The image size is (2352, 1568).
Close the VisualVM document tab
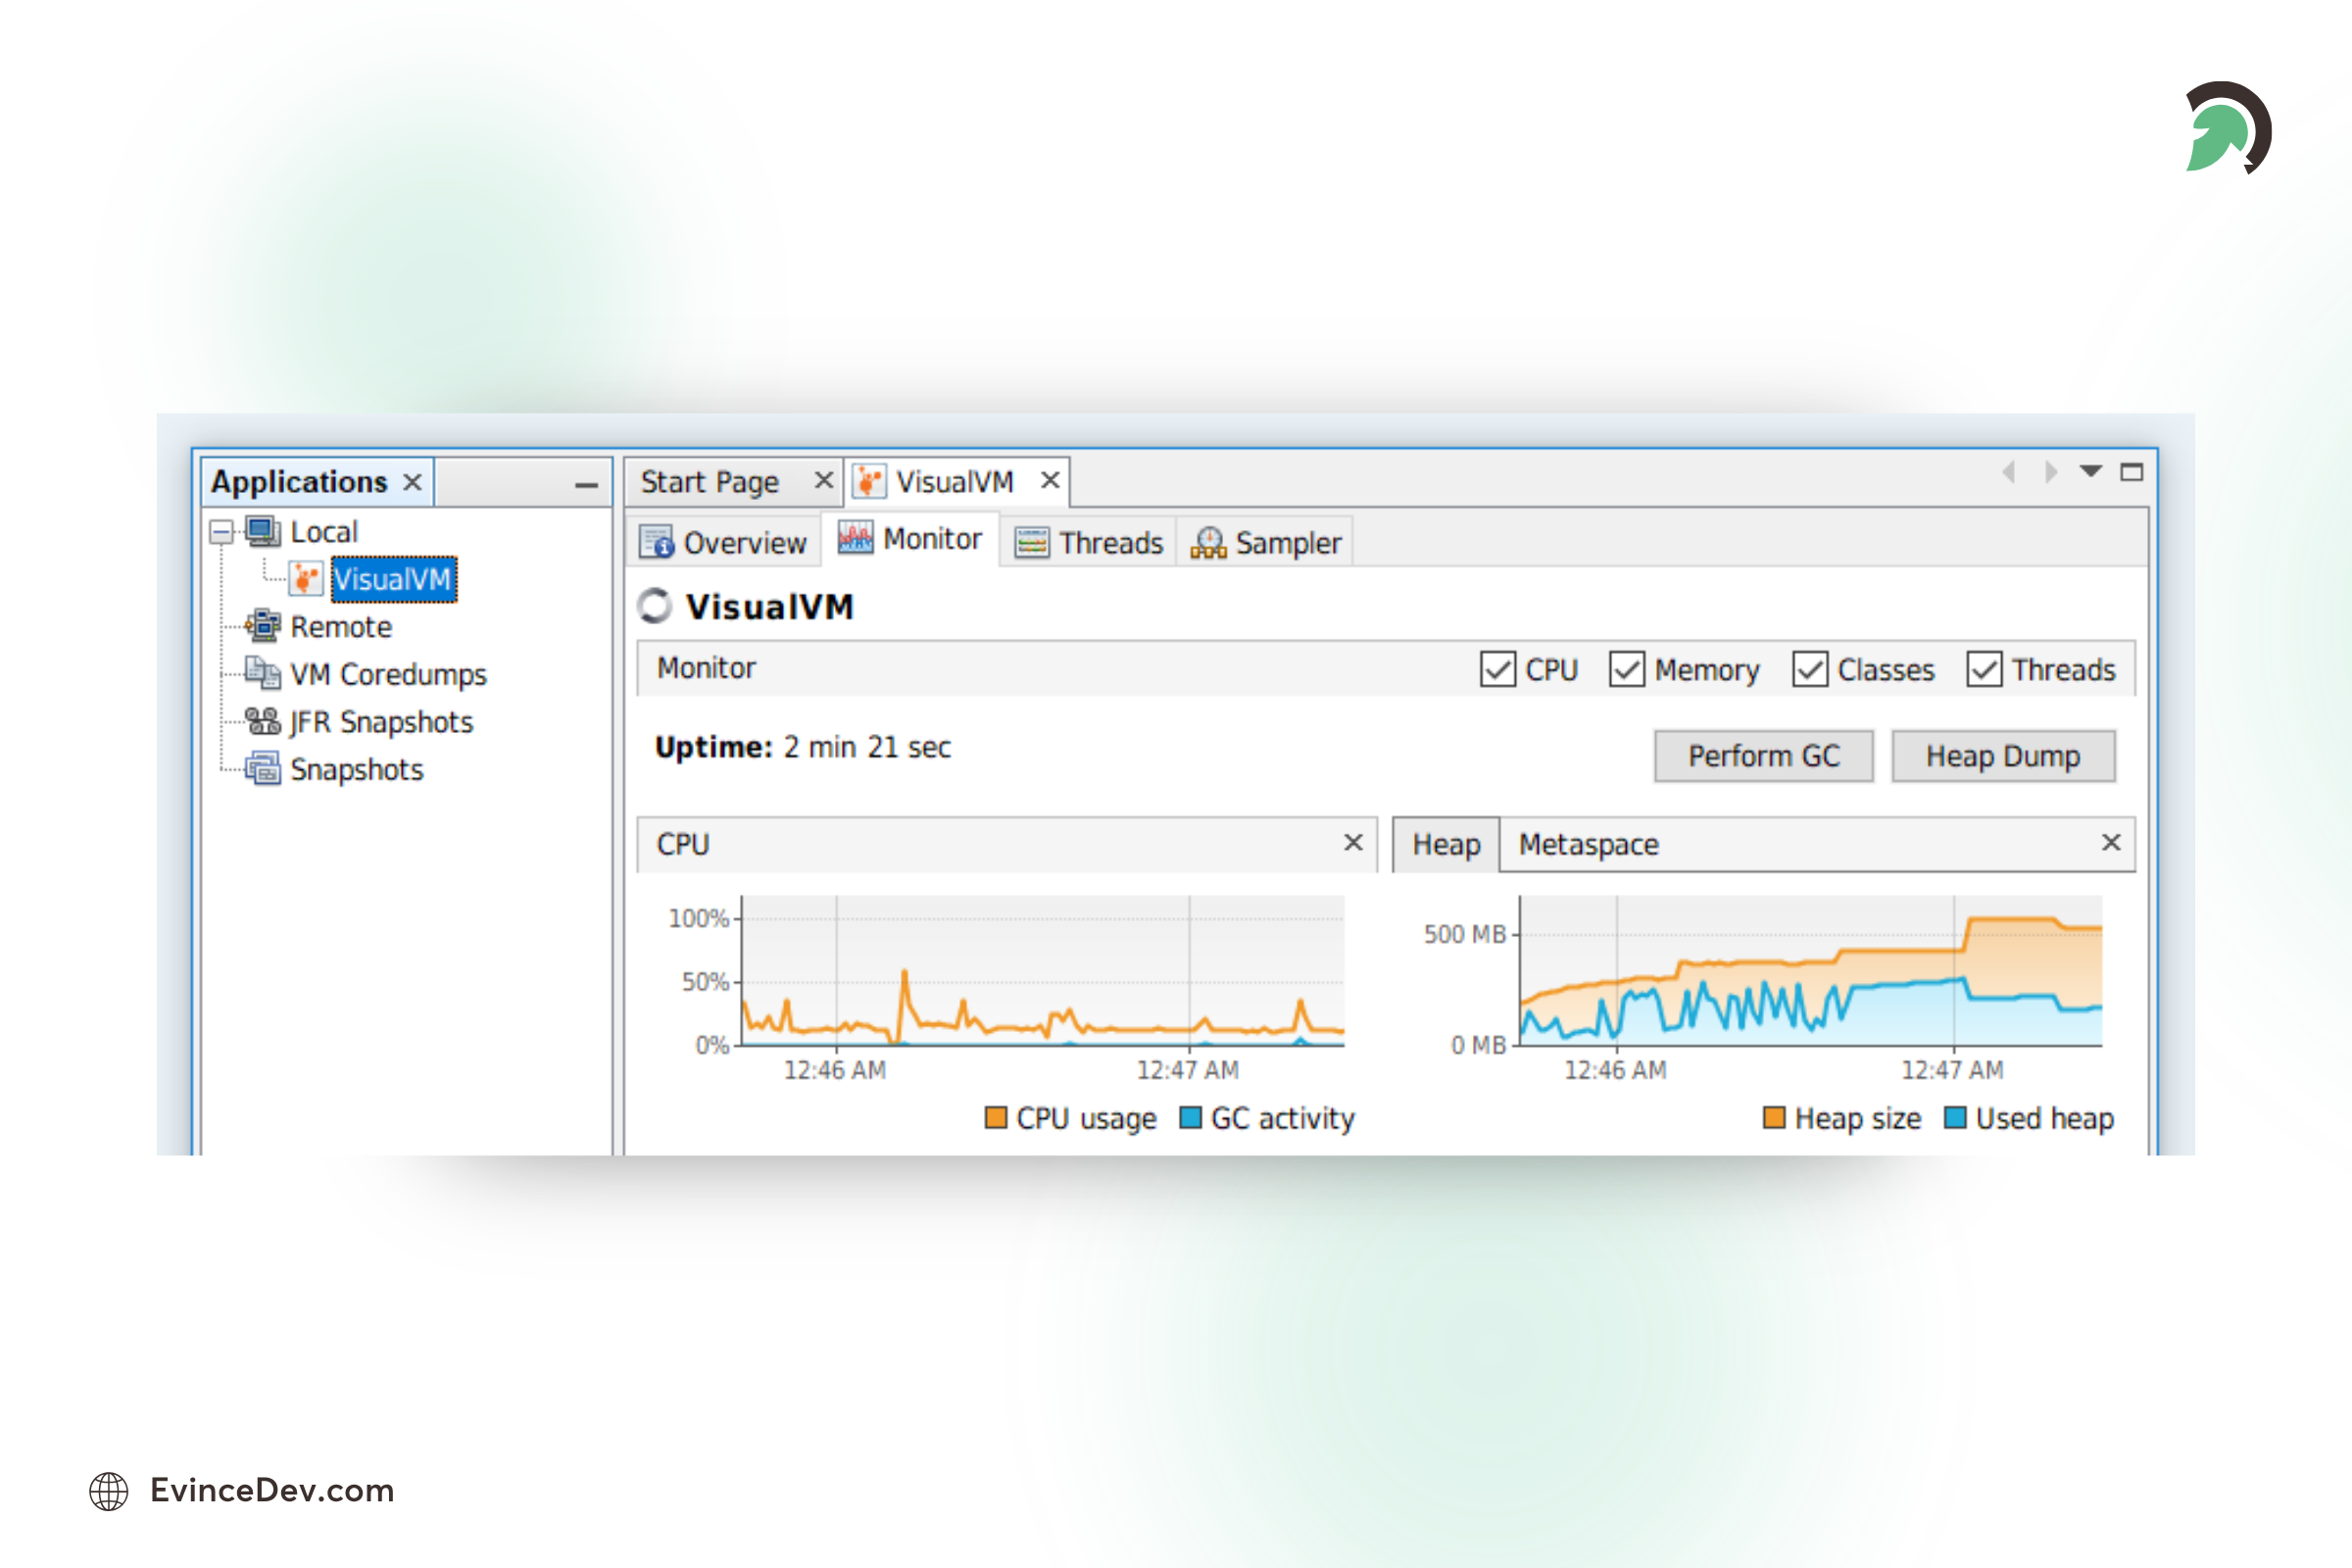(1050, 481)
